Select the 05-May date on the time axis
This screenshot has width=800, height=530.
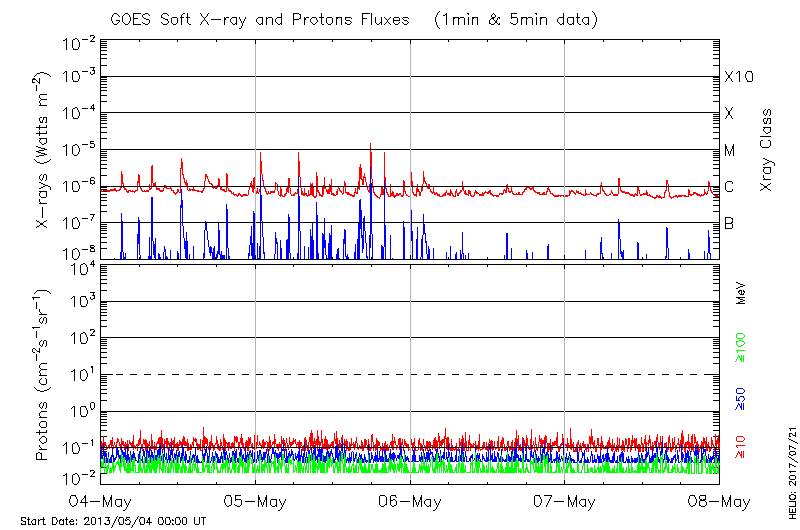pos(256,500)
